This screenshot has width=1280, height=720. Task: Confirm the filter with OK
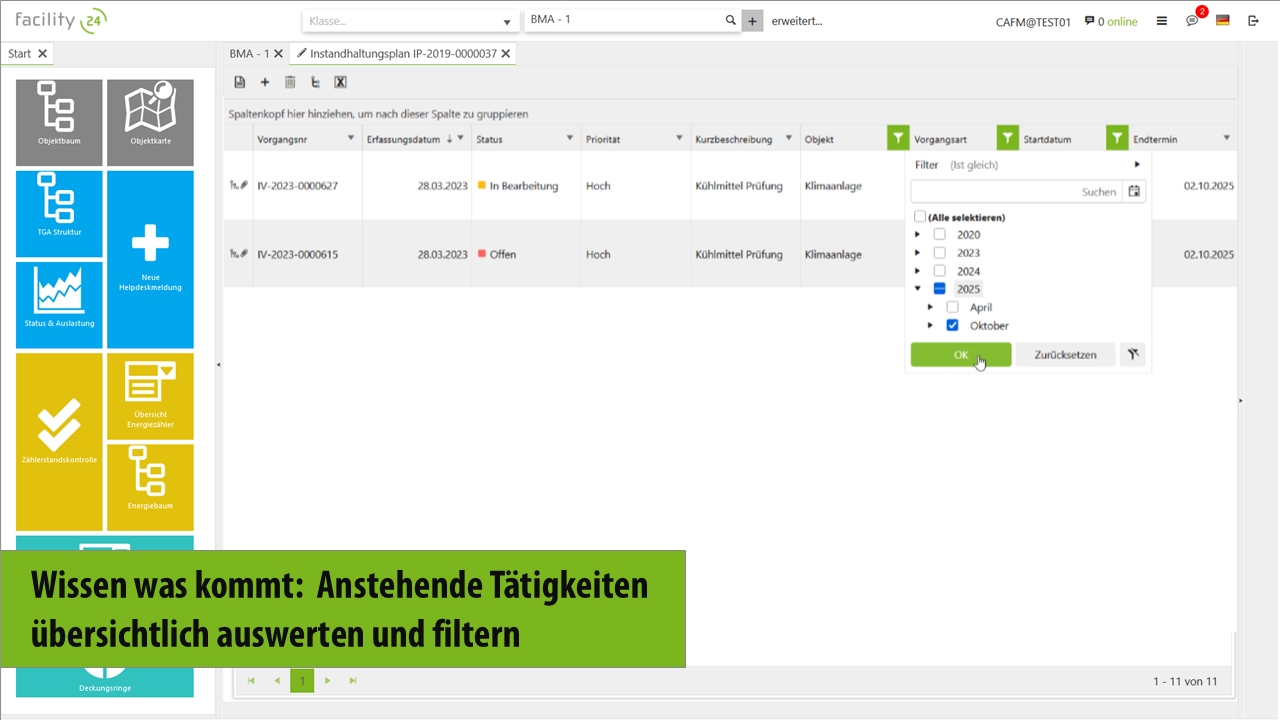point(961,355)
